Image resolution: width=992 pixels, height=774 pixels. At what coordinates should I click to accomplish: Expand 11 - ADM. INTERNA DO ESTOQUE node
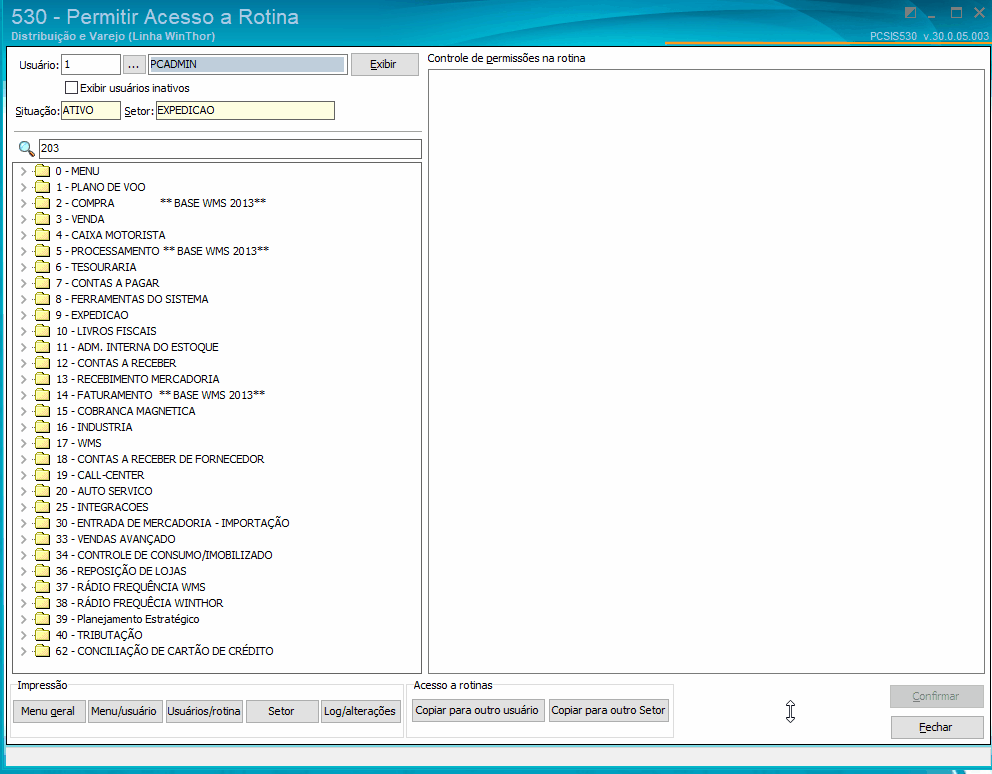pyautogui.click(x=23, y=347)
